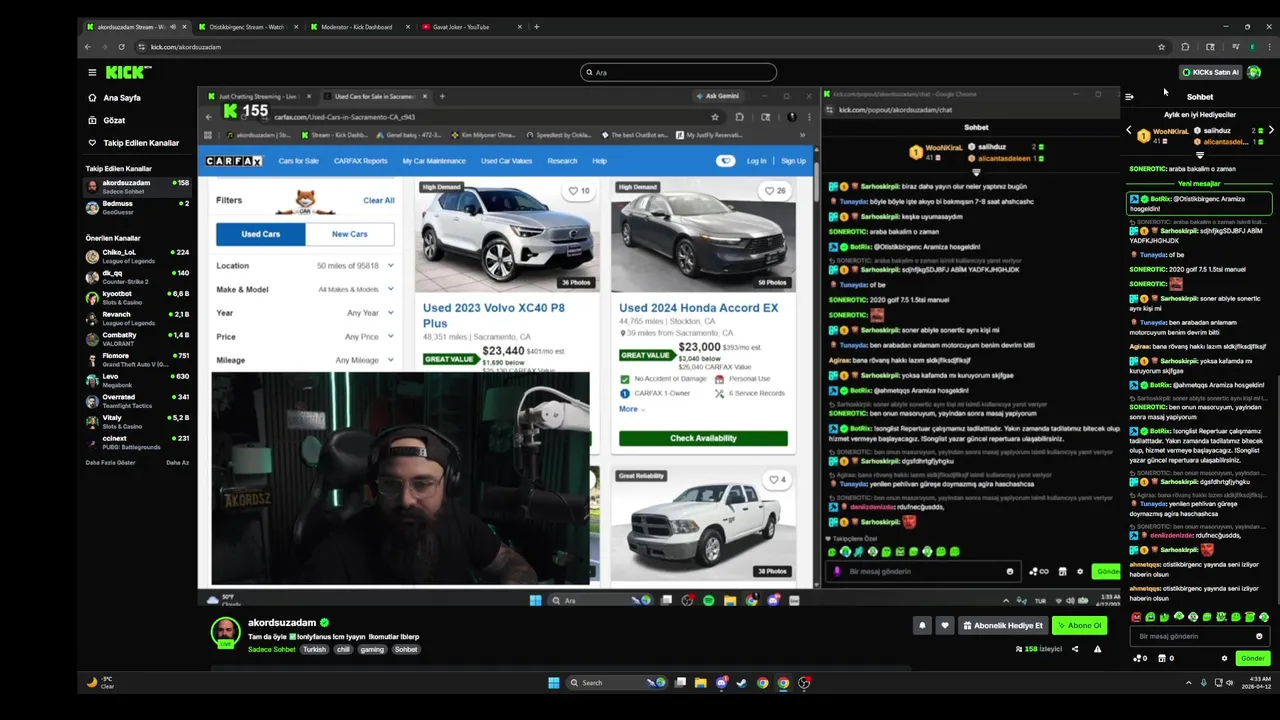
Task: Click the heart follow button under the stream
Action: click(x=944, y=625)
